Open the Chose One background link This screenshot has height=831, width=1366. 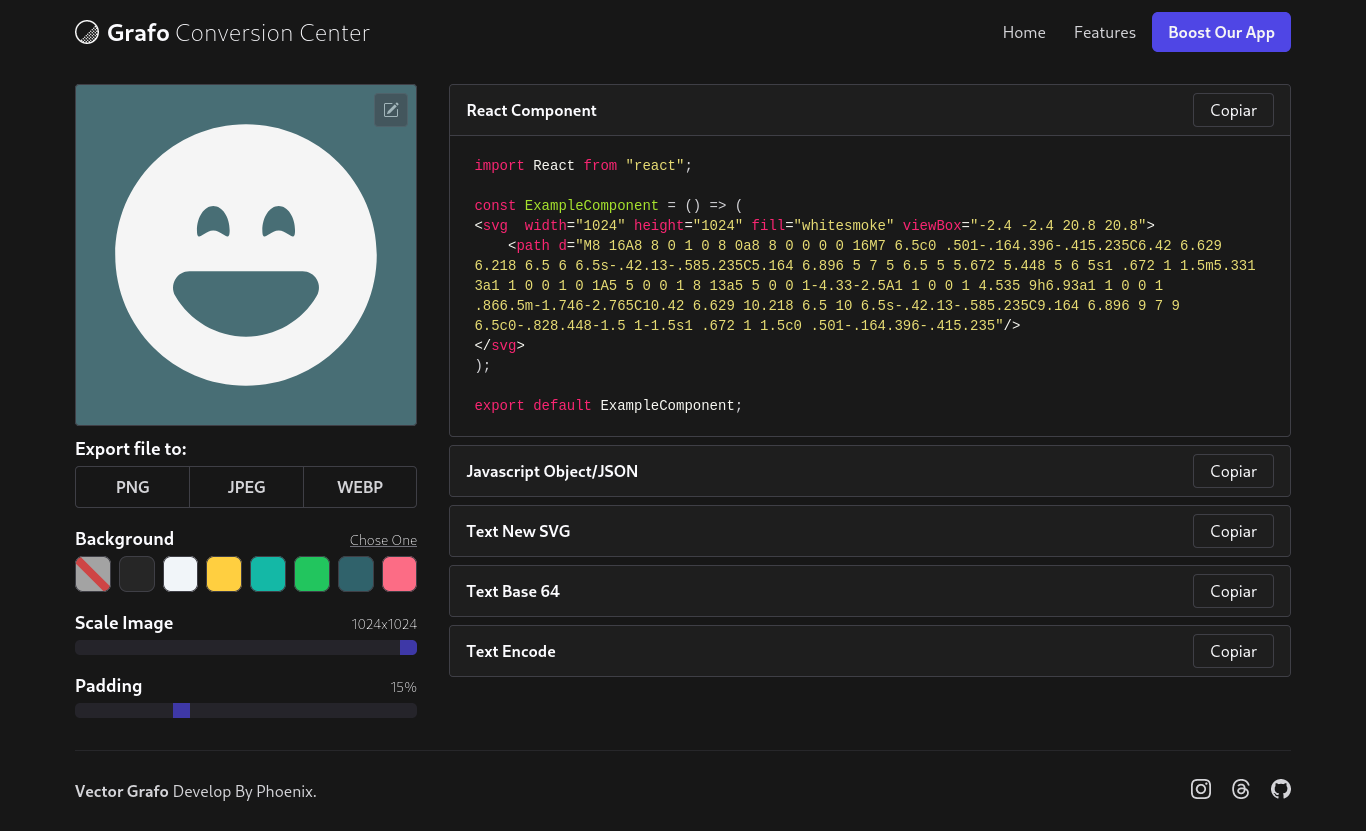point(383,540)
